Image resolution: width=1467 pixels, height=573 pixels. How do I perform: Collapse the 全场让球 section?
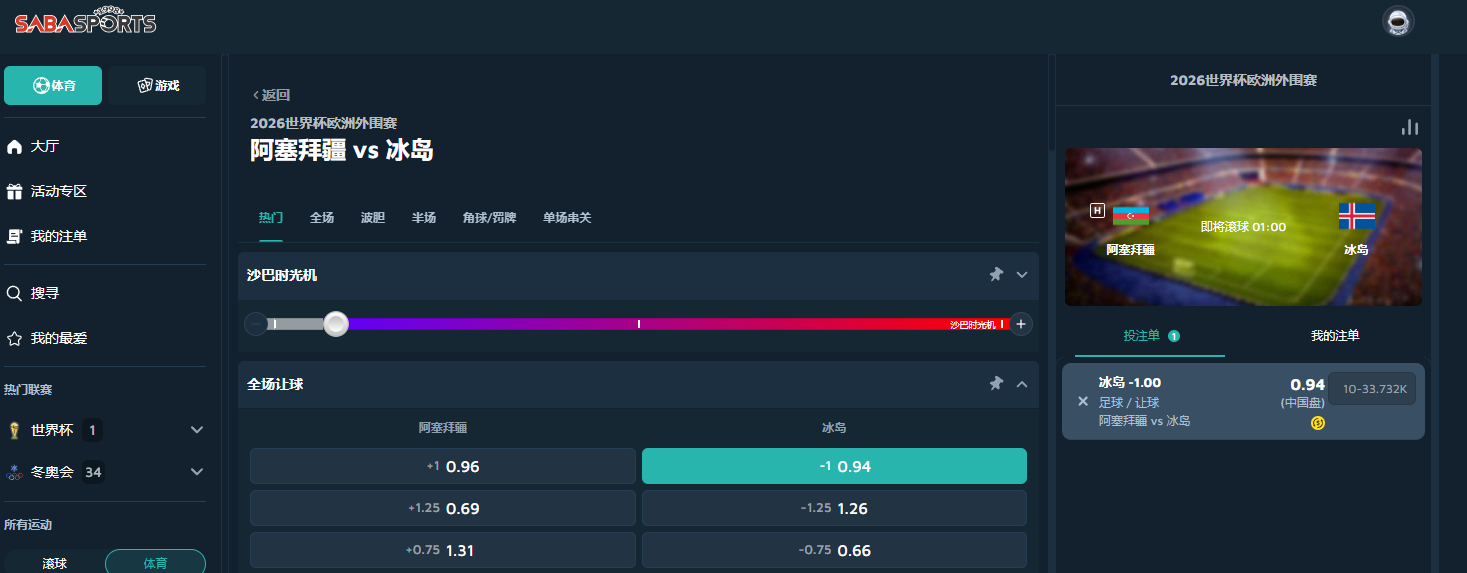[x=1021, y=384]
